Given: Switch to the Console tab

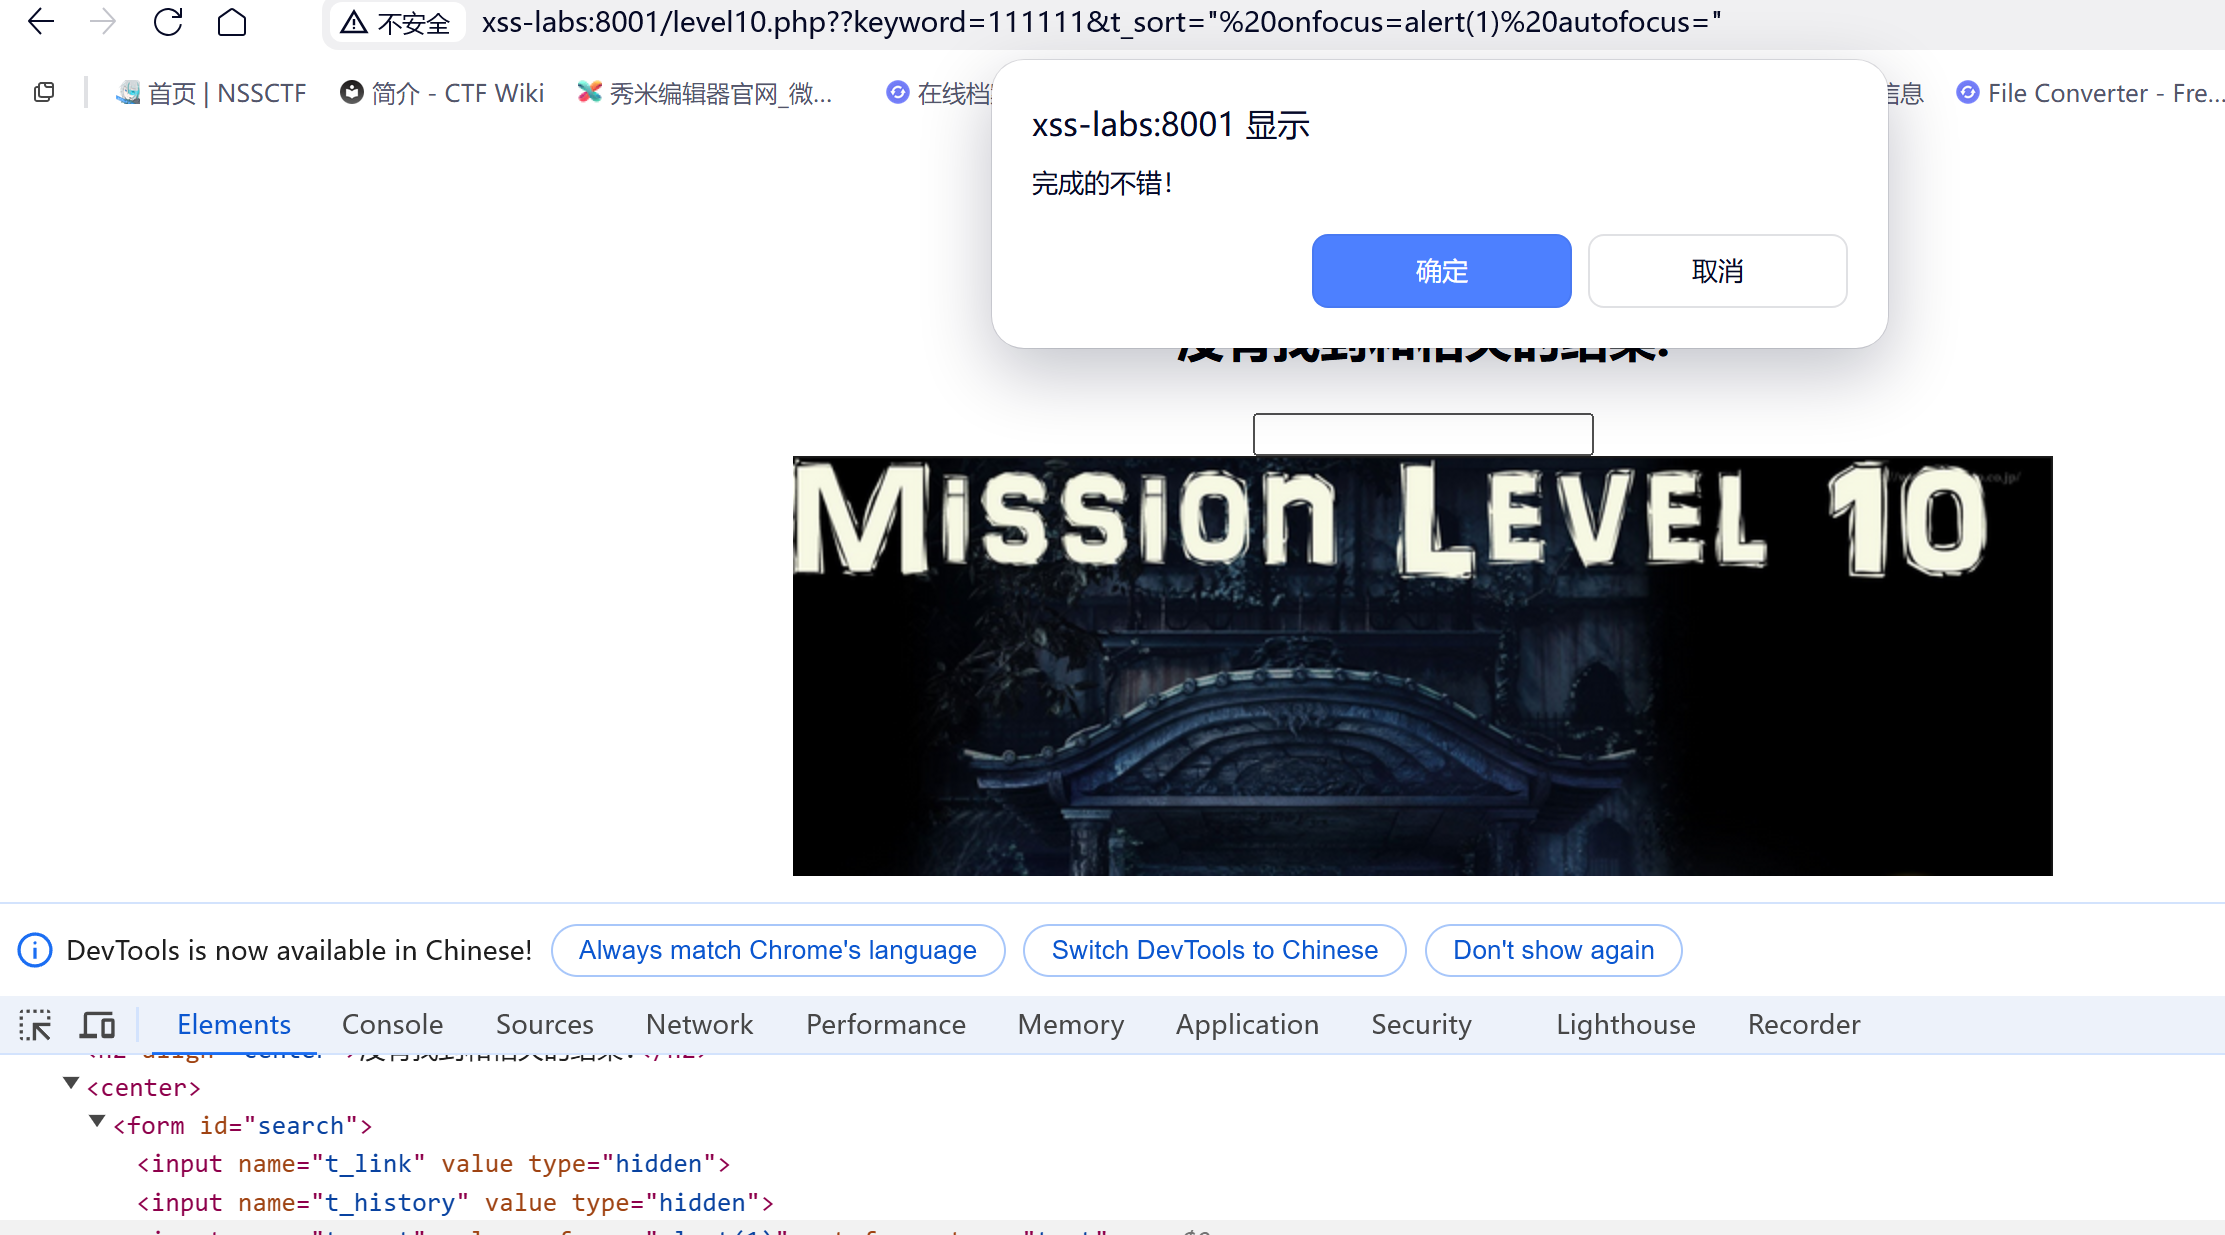Looking at the screenshot, I should click(392, 1025).
